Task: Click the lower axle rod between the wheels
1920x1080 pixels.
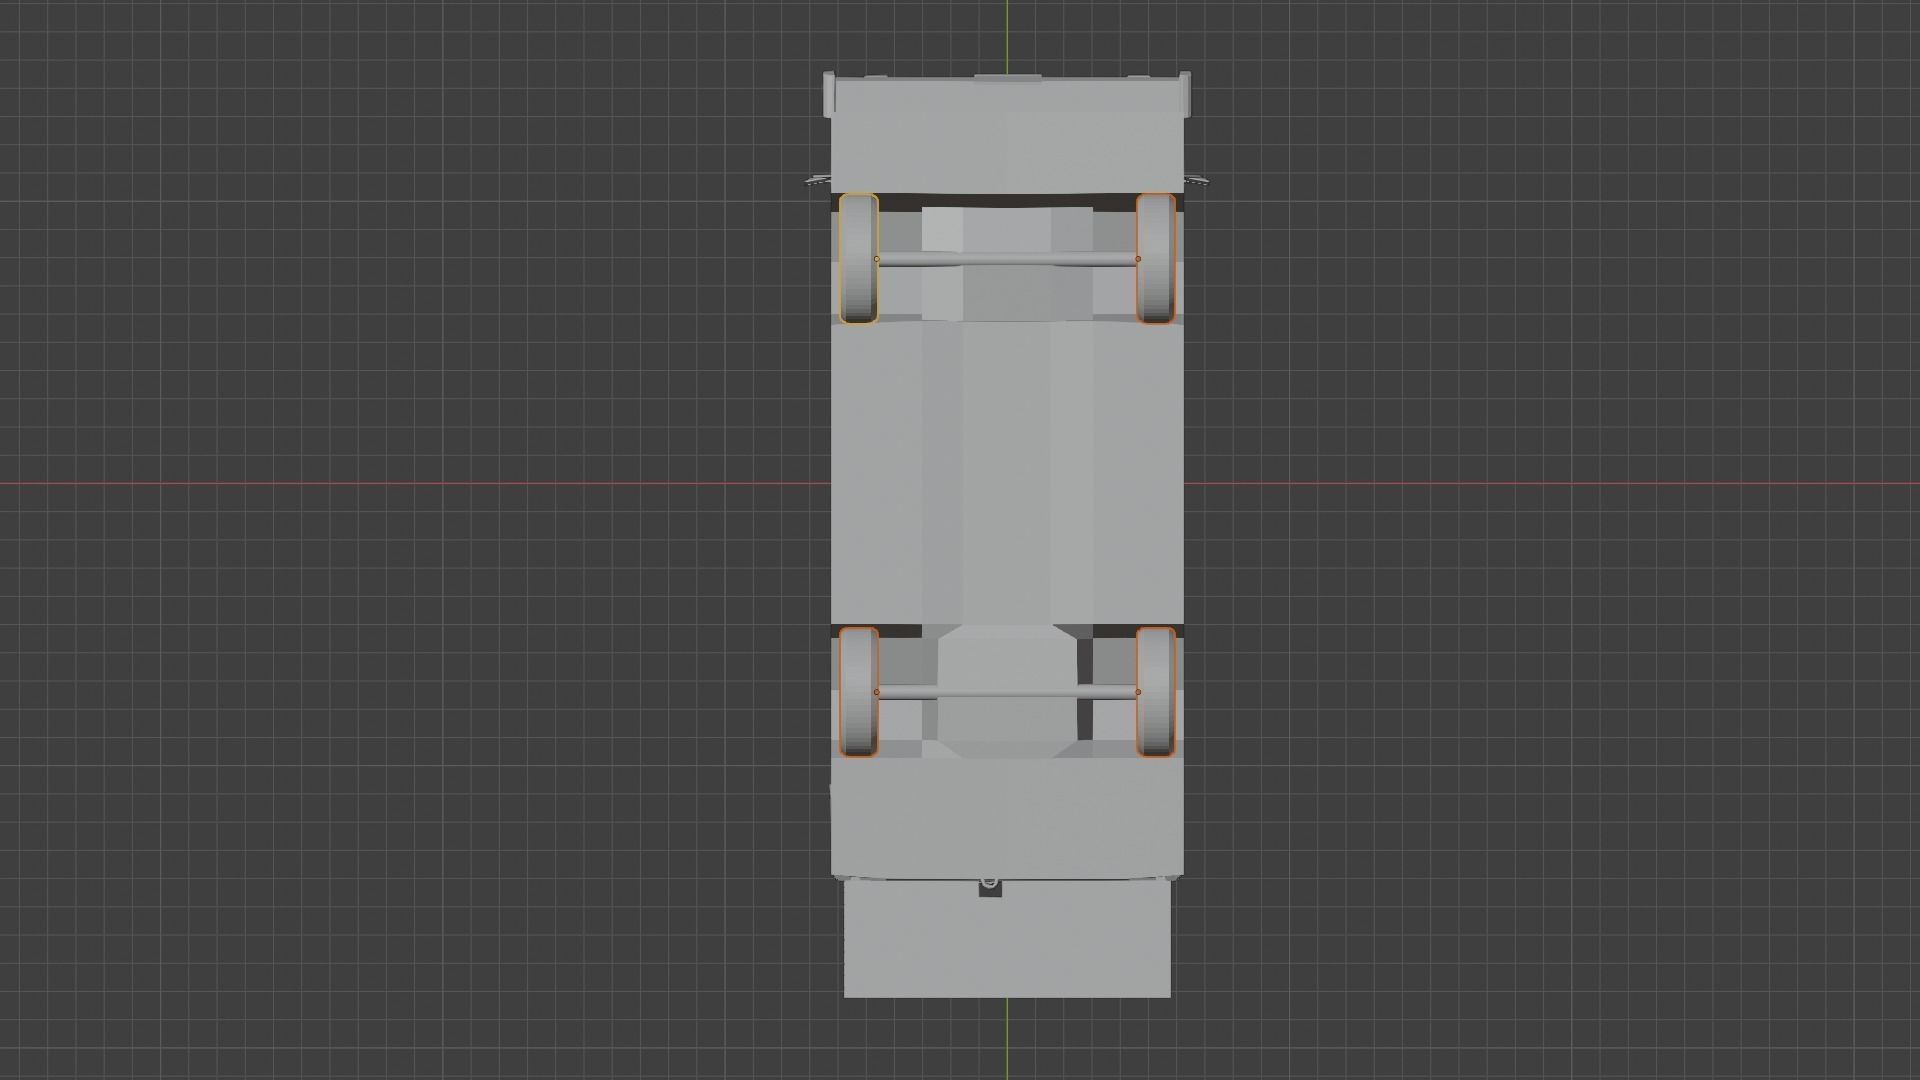Action: pos(1007,693)
